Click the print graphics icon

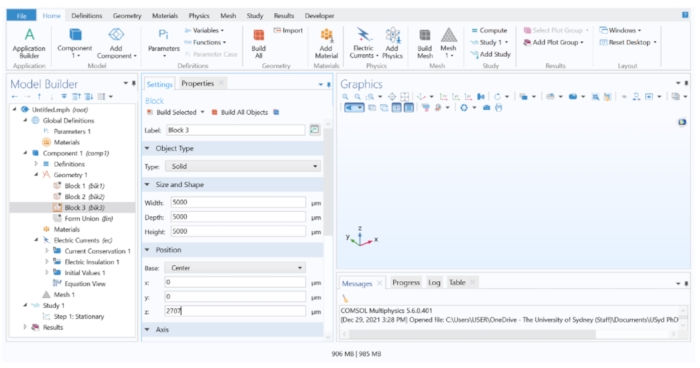[x=499, y=108]
